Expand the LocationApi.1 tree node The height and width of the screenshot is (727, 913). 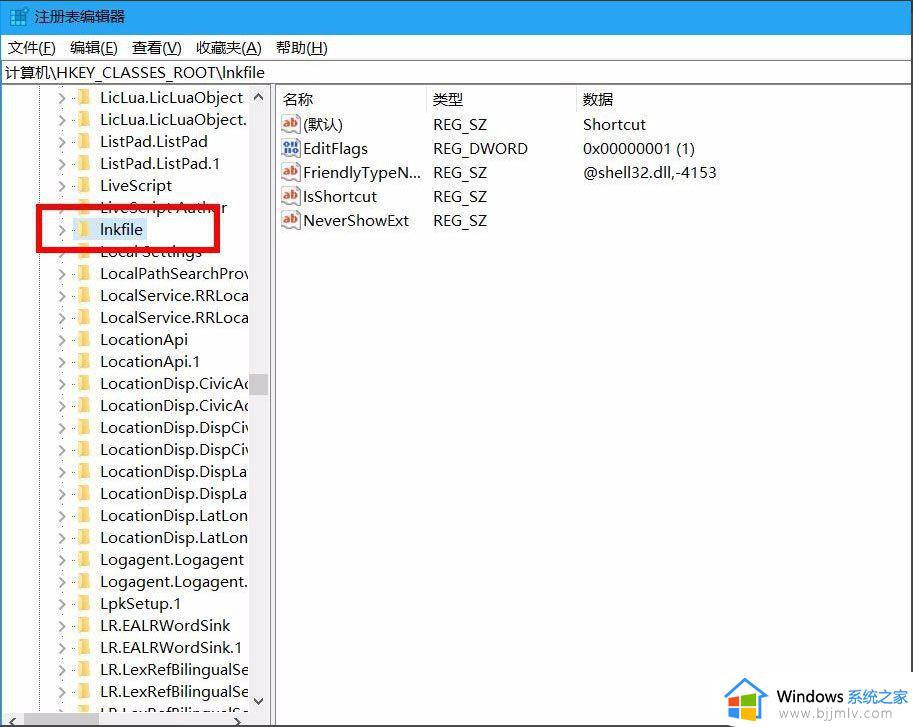[62, 362]
